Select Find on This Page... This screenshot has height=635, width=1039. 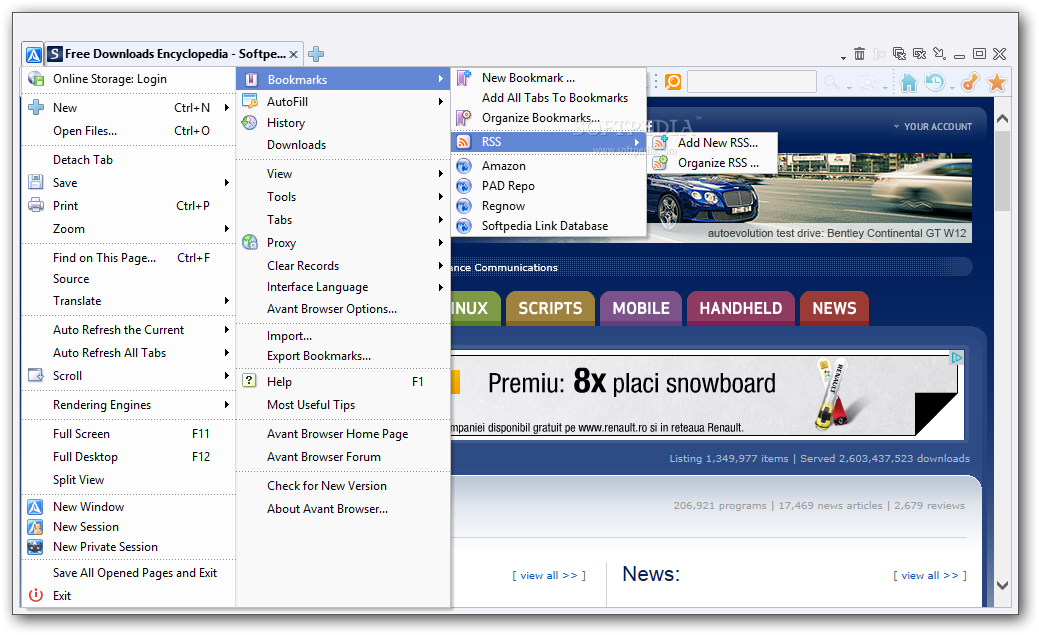tap(129, 258)
